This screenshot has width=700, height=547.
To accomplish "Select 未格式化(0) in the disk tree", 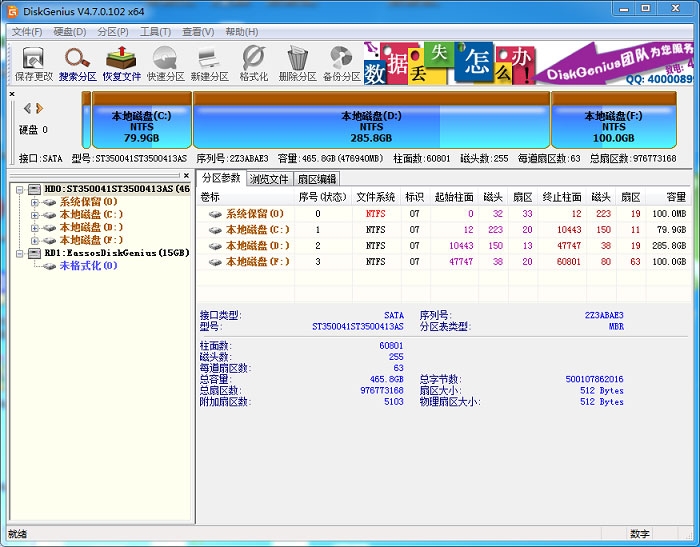I will pos(87,266).
